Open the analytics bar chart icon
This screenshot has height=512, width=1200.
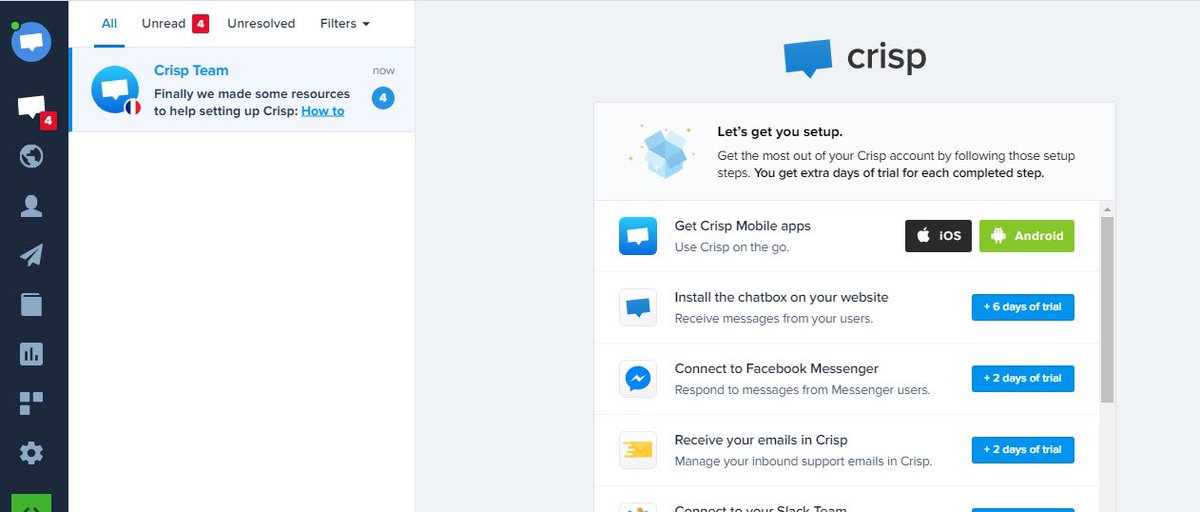(x=31, y=353)
